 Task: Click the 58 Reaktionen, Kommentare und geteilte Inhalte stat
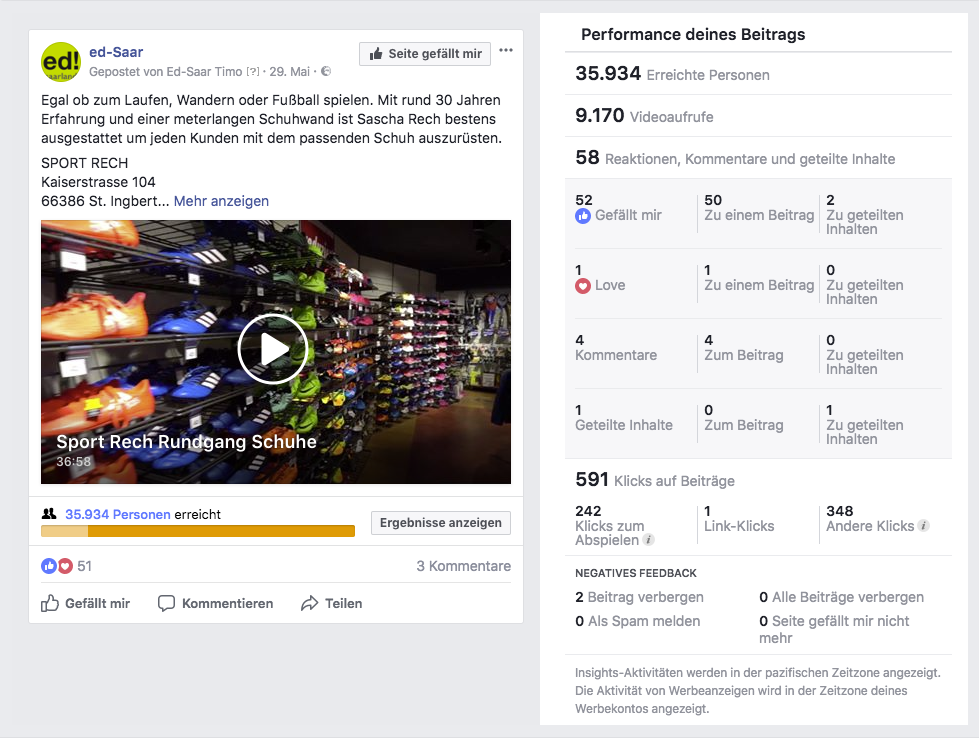point(735,157)
